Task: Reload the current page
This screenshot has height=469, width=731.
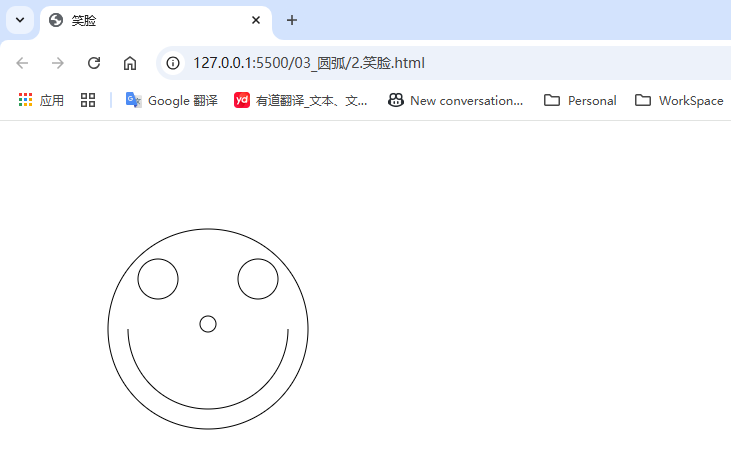Action: [94, 63]
